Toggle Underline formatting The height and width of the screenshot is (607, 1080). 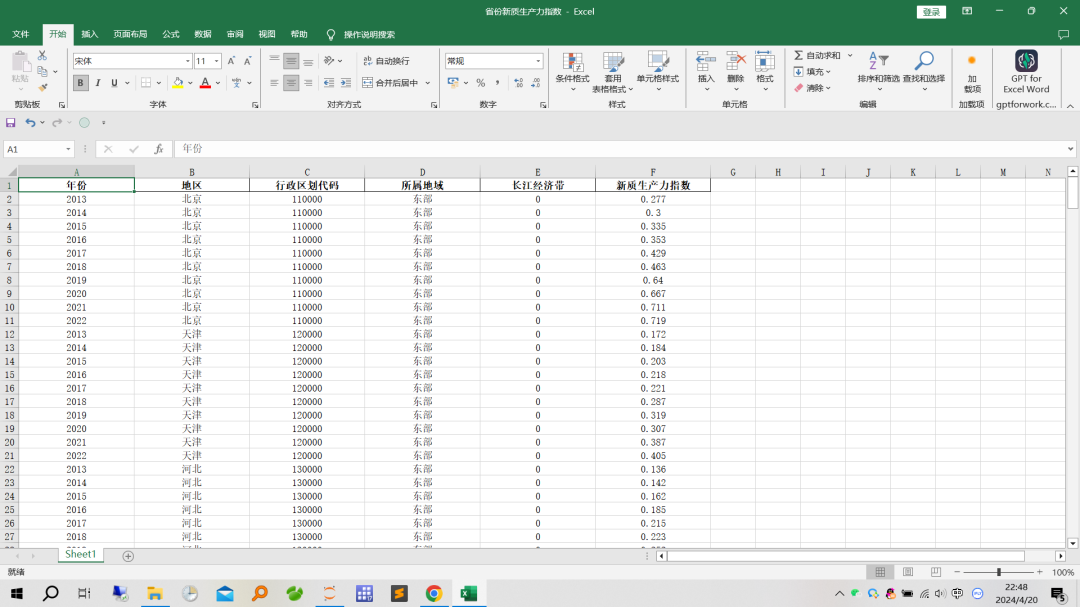pos(114,83)
